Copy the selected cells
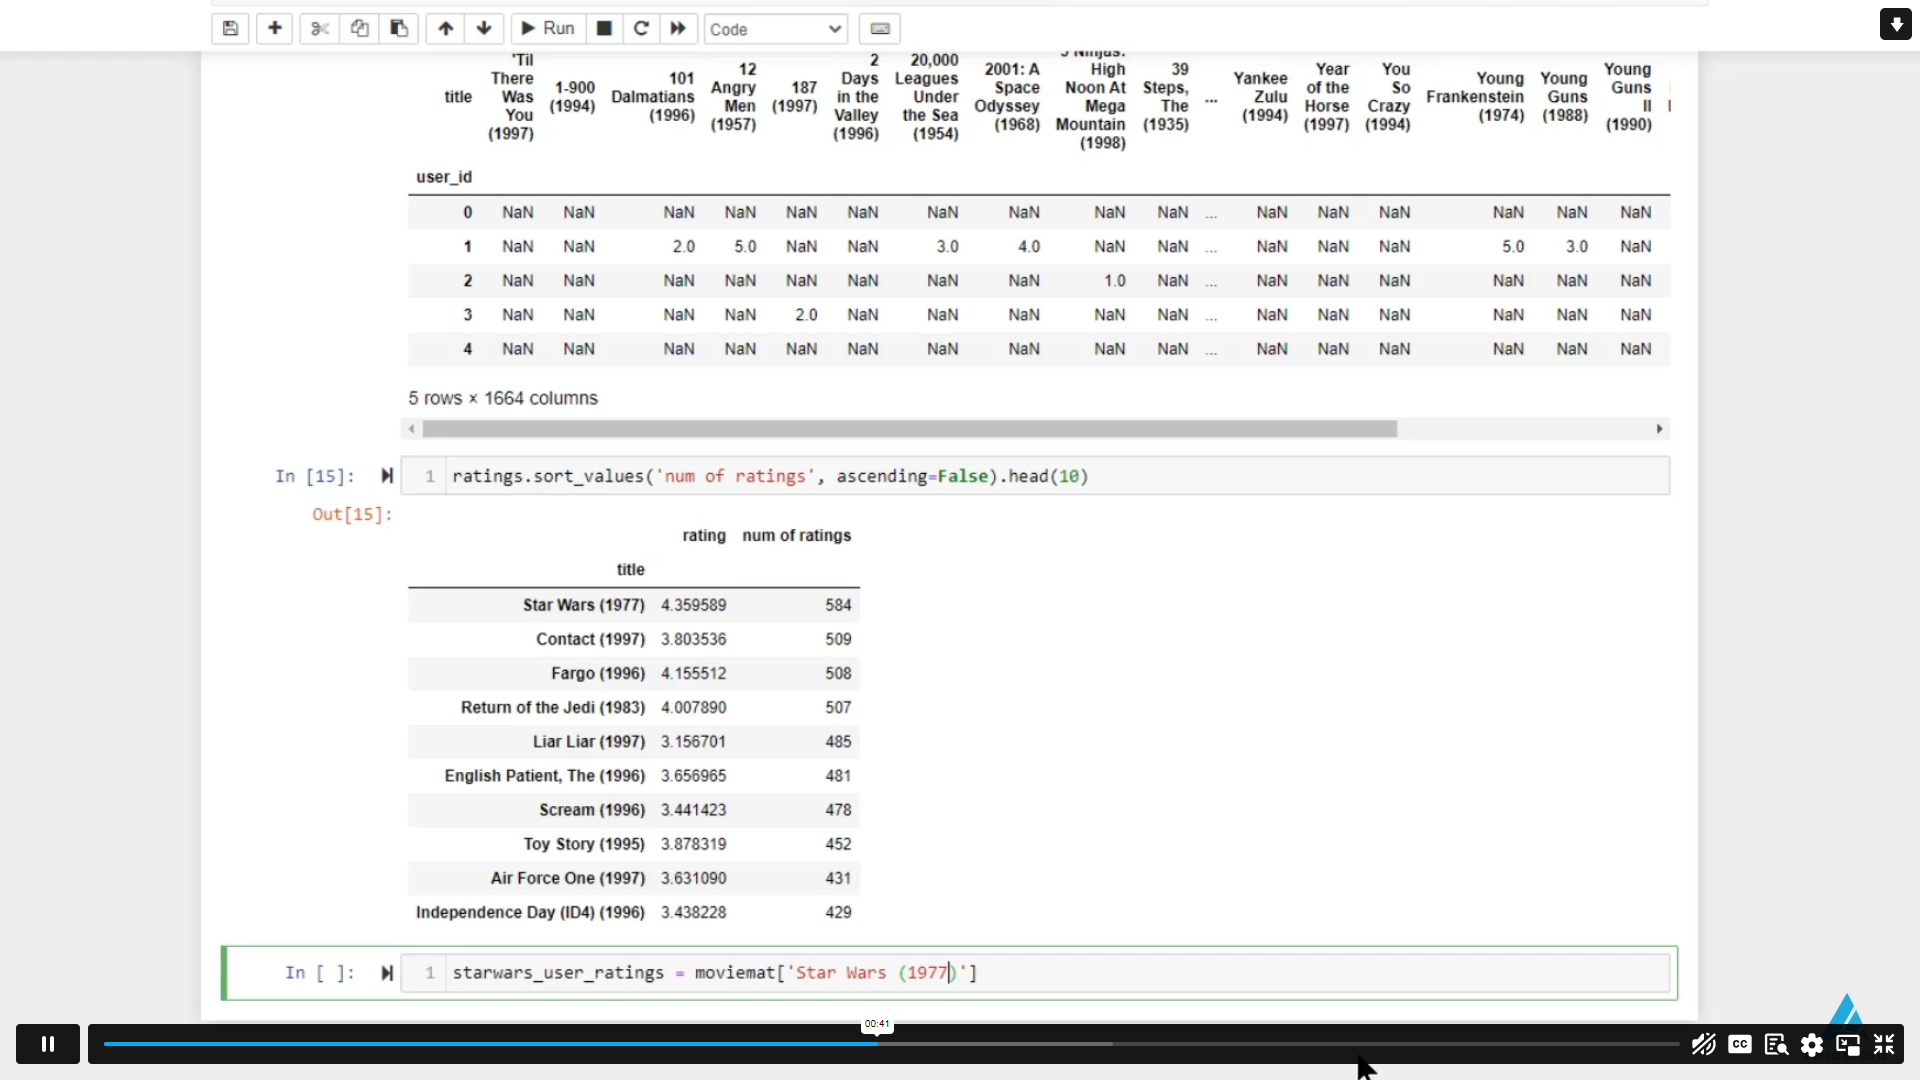This screenshot has width=1920, height=1080. point(360,29)
